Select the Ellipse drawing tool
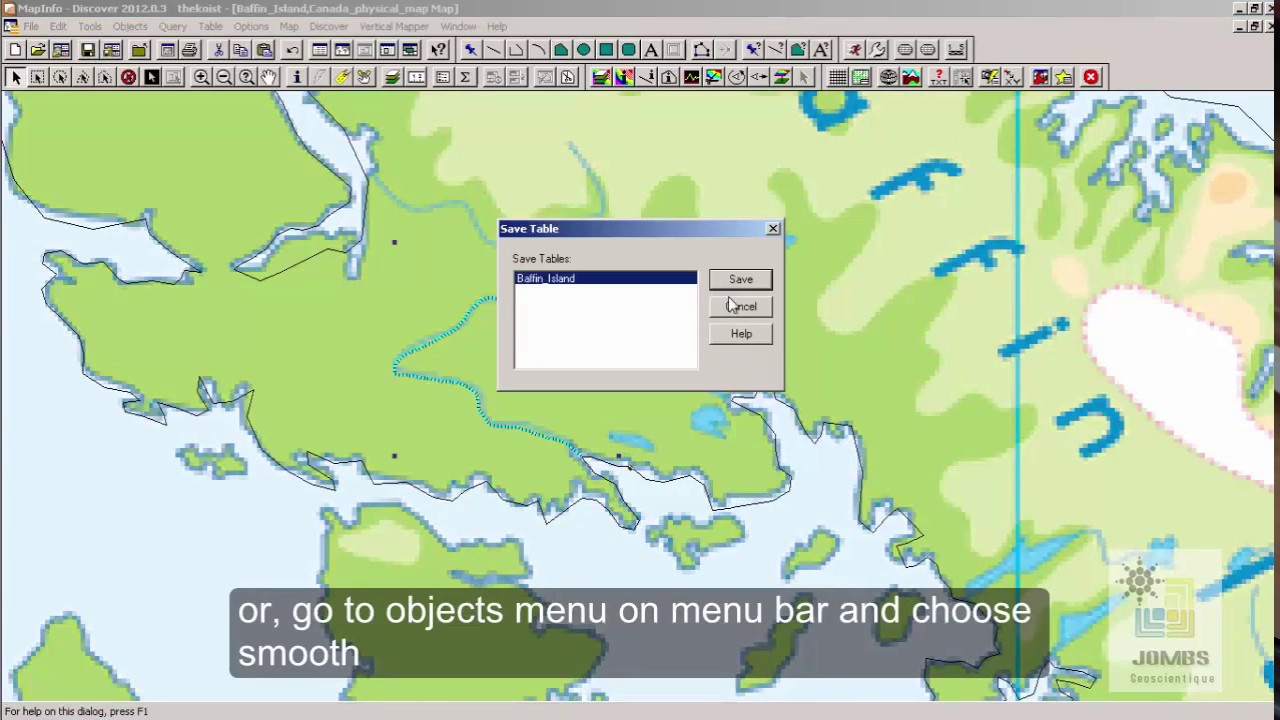The width and height of the screenshot is (1280, 720). pos(583,50)
